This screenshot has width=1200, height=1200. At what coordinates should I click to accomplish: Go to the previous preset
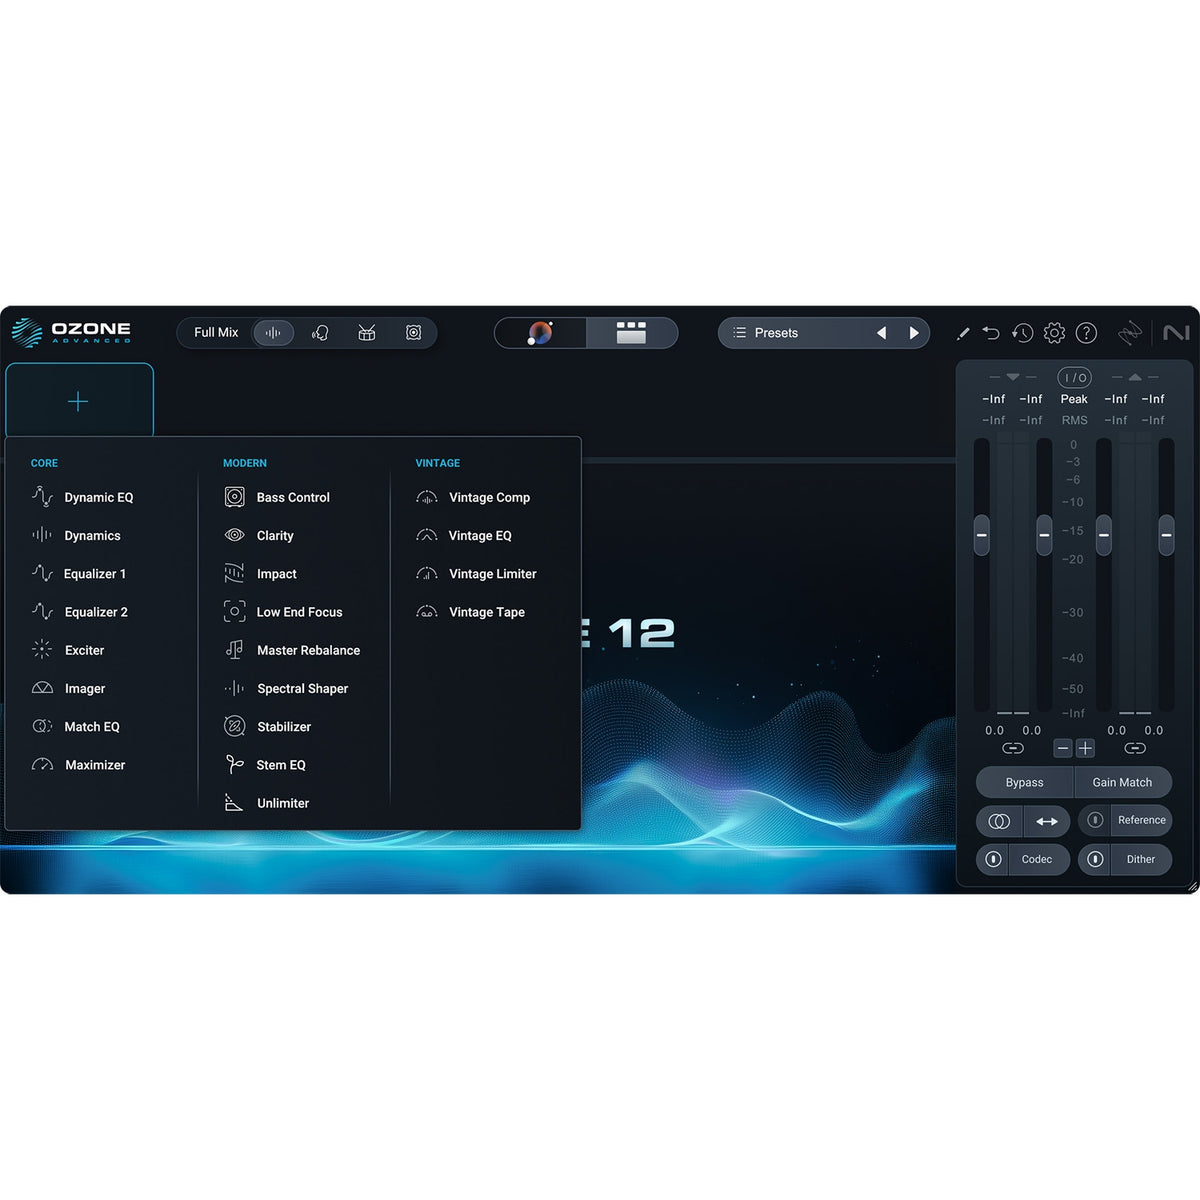(x=881, y=333)
